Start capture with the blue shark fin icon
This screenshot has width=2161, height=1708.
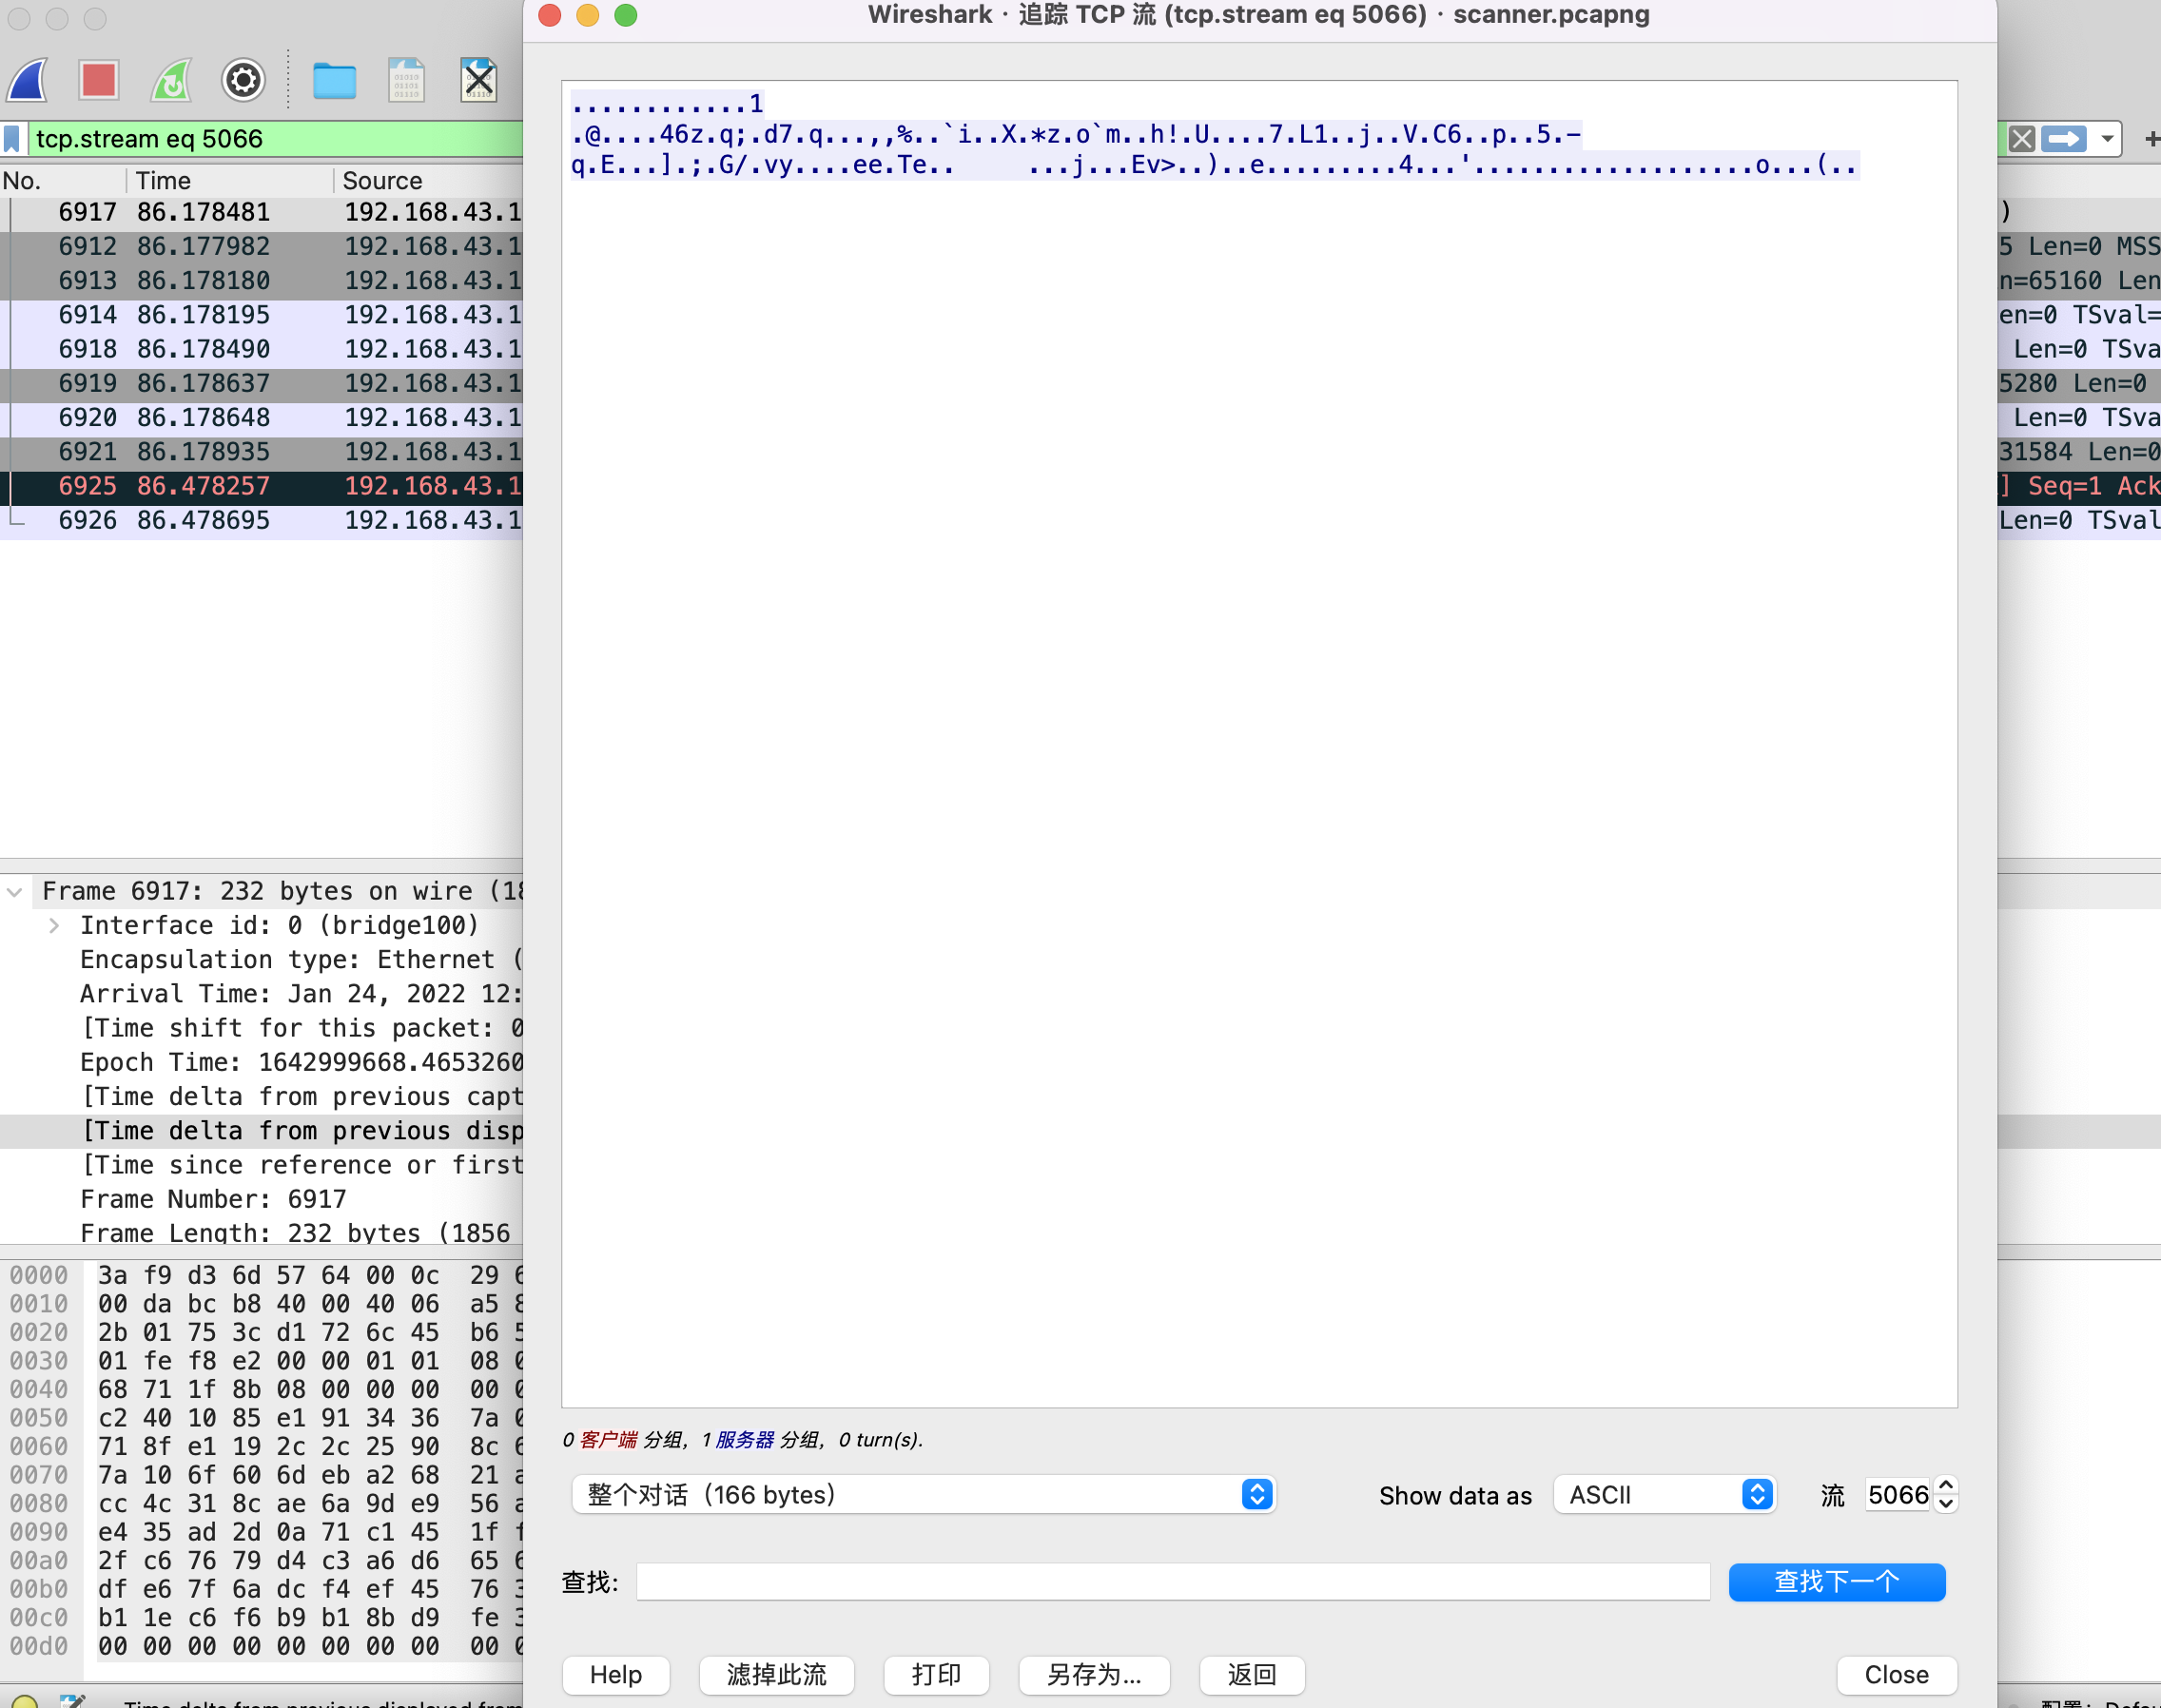pyautogui.click(x=28, y=80)
